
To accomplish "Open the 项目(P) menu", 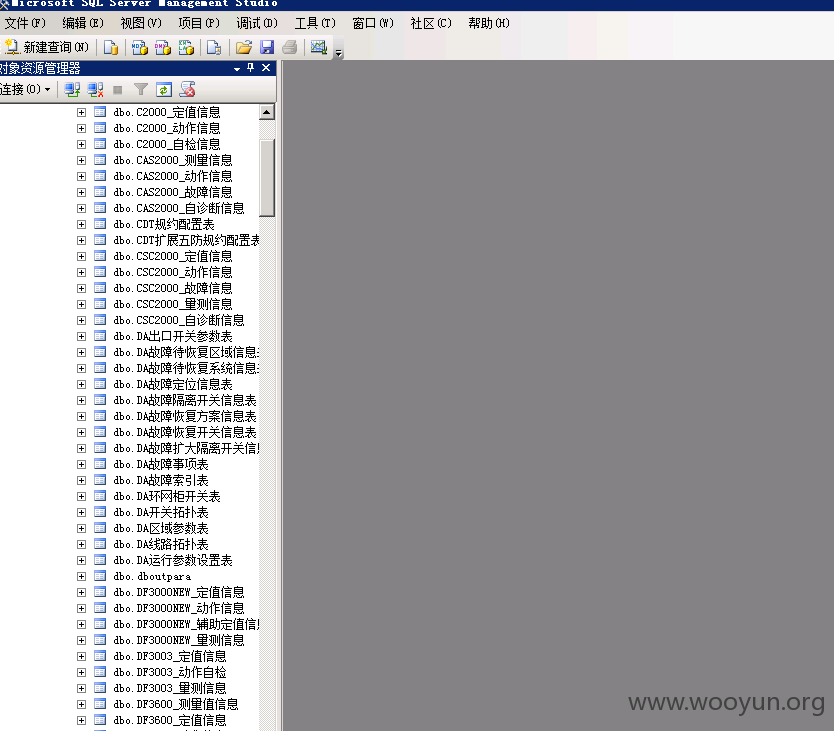I will click(199, 23).
